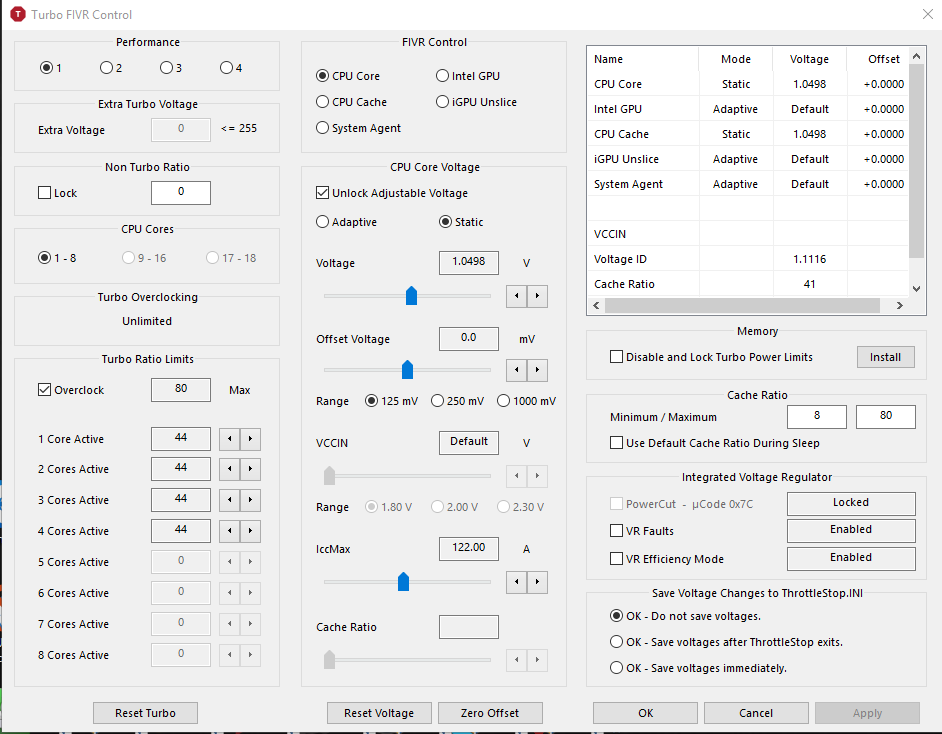Increase IccMax with the right arrow
The width and height of the screenshot is (942, 734).
[x=538, y=581]
